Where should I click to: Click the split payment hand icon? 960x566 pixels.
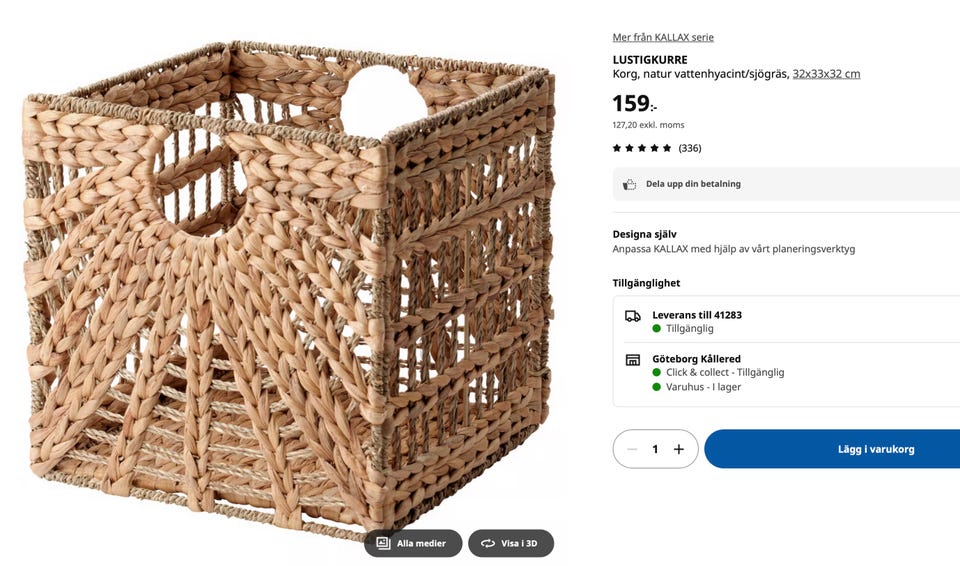(629, 184)
